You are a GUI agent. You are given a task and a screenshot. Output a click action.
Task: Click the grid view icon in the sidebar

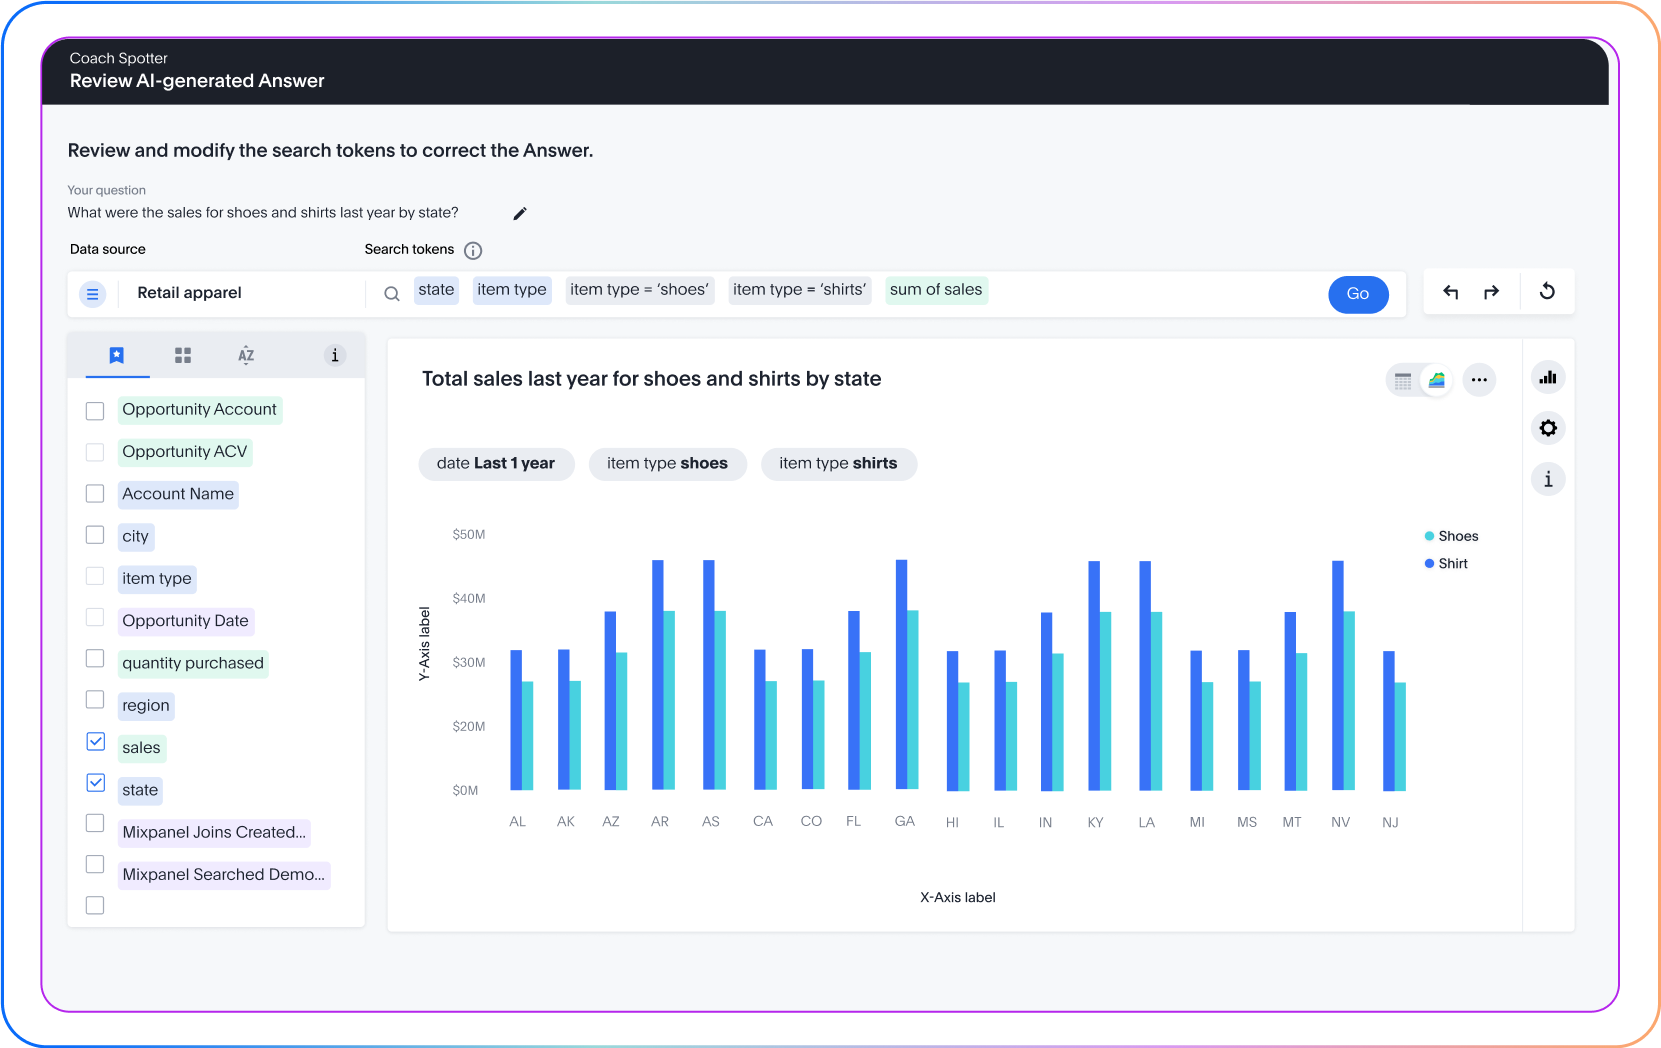[183, 355]
